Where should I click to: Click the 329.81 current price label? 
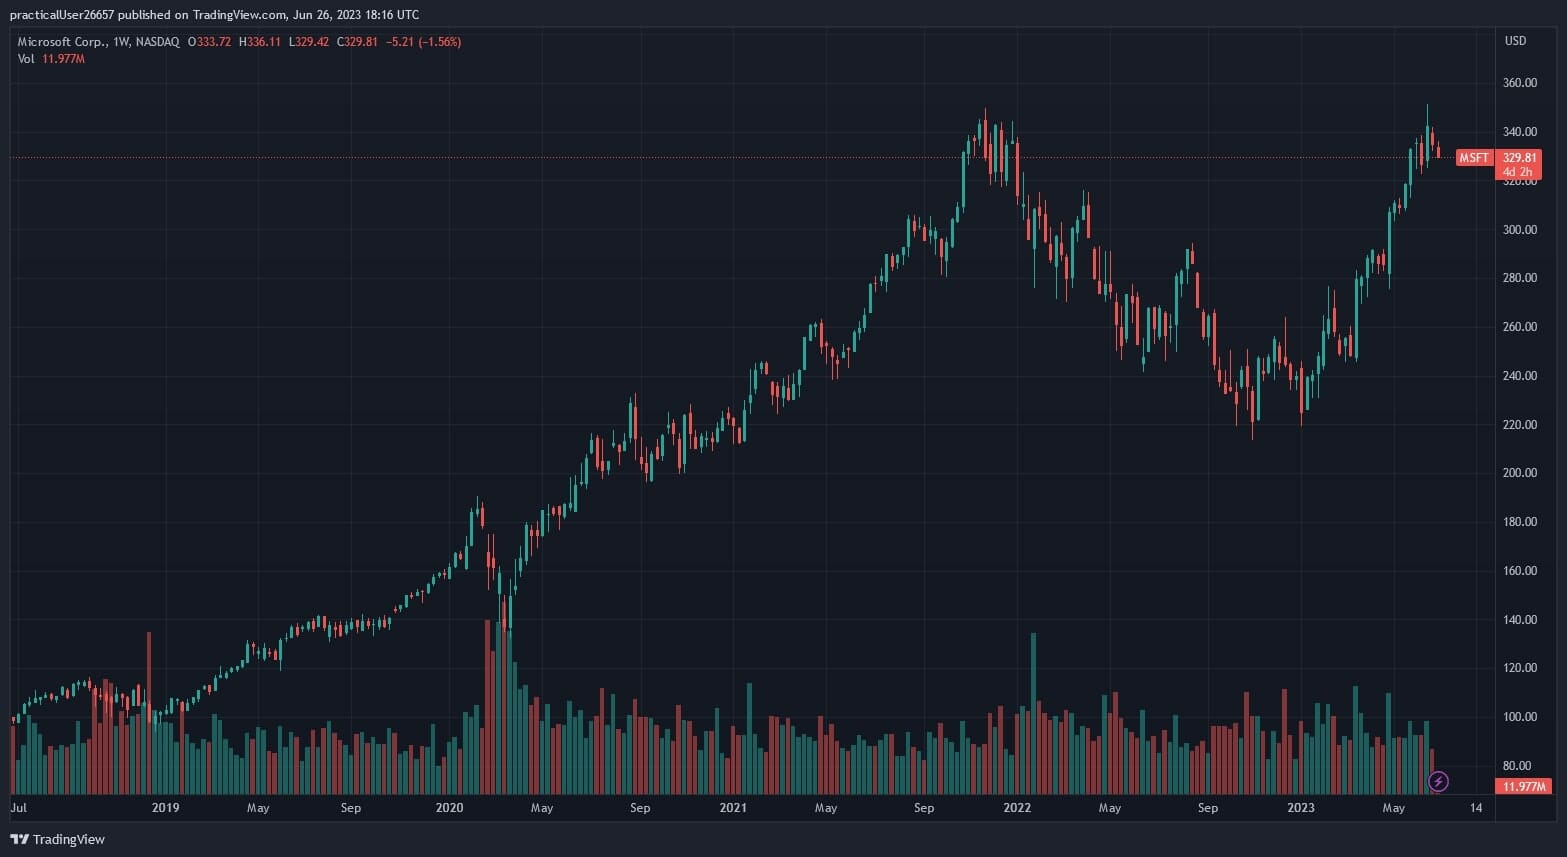pyautogui.click(x=1519, y=158)
